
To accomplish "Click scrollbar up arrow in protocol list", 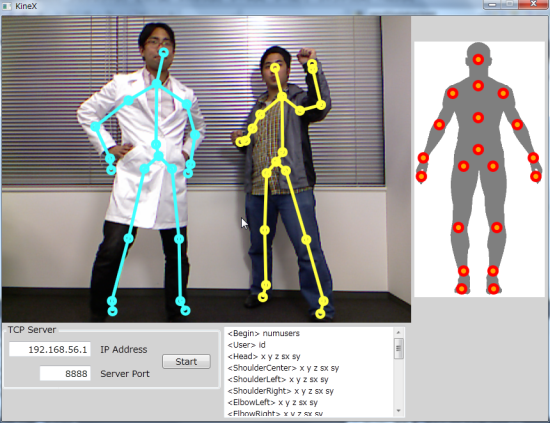I will 398,332.
